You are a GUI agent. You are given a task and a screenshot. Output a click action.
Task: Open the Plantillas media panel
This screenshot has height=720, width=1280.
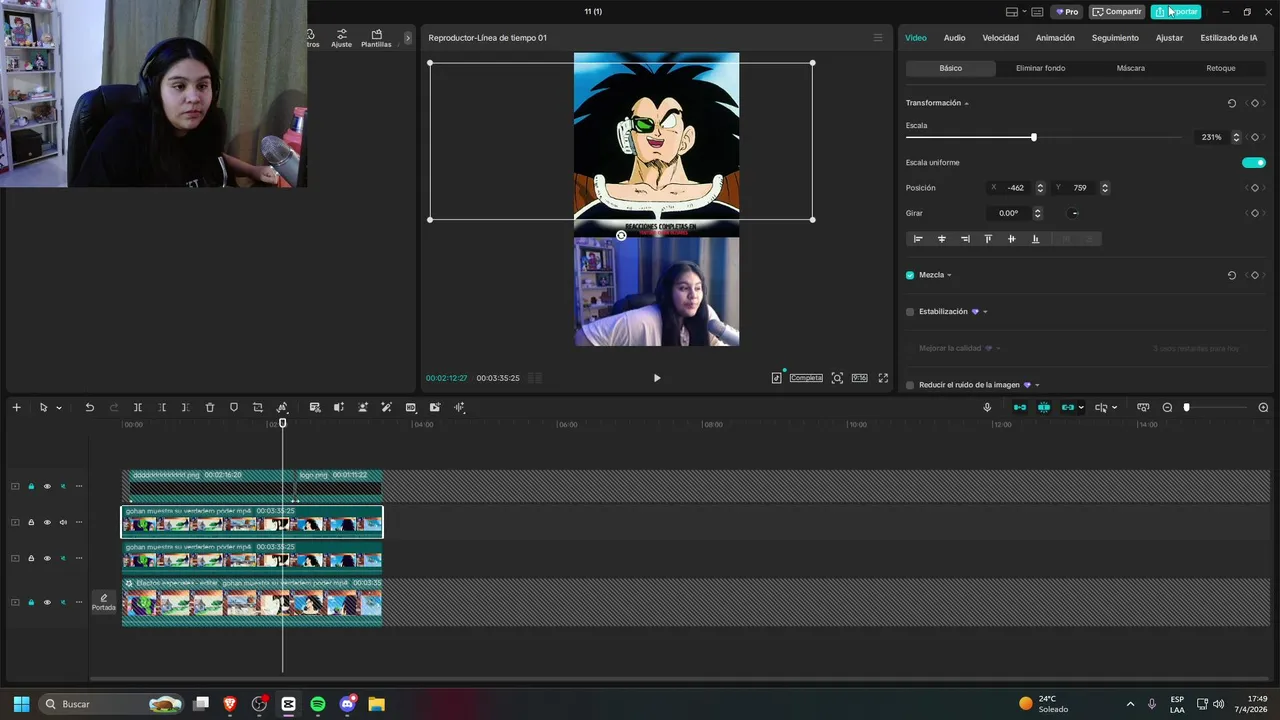[x=376, y=38]
